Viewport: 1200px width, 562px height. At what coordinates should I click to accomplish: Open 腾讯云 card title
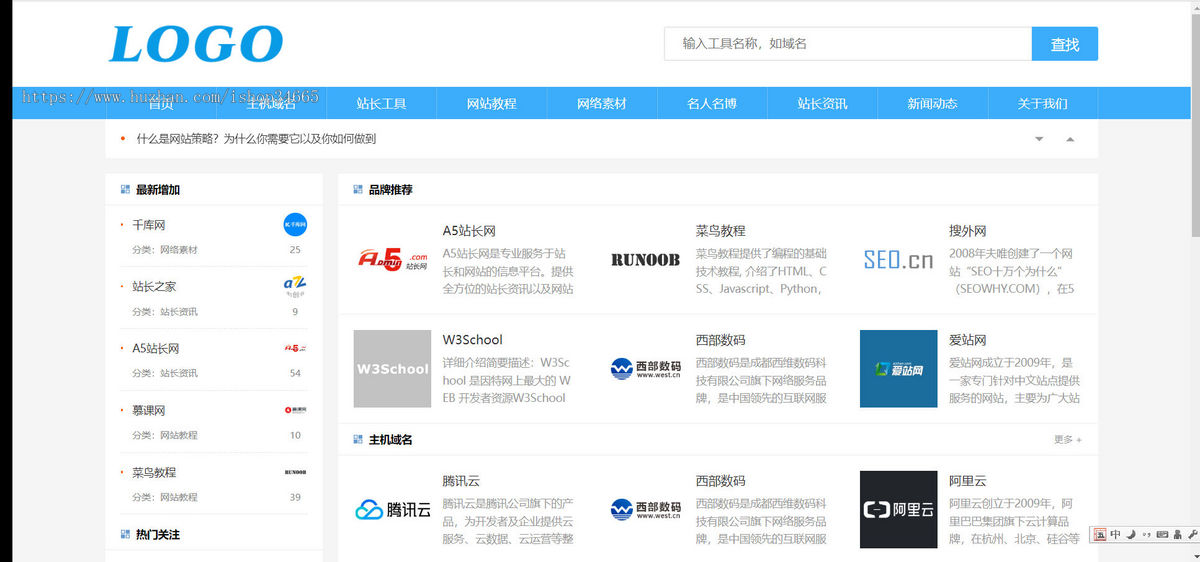pyautogui.click(x=462, y=480)
